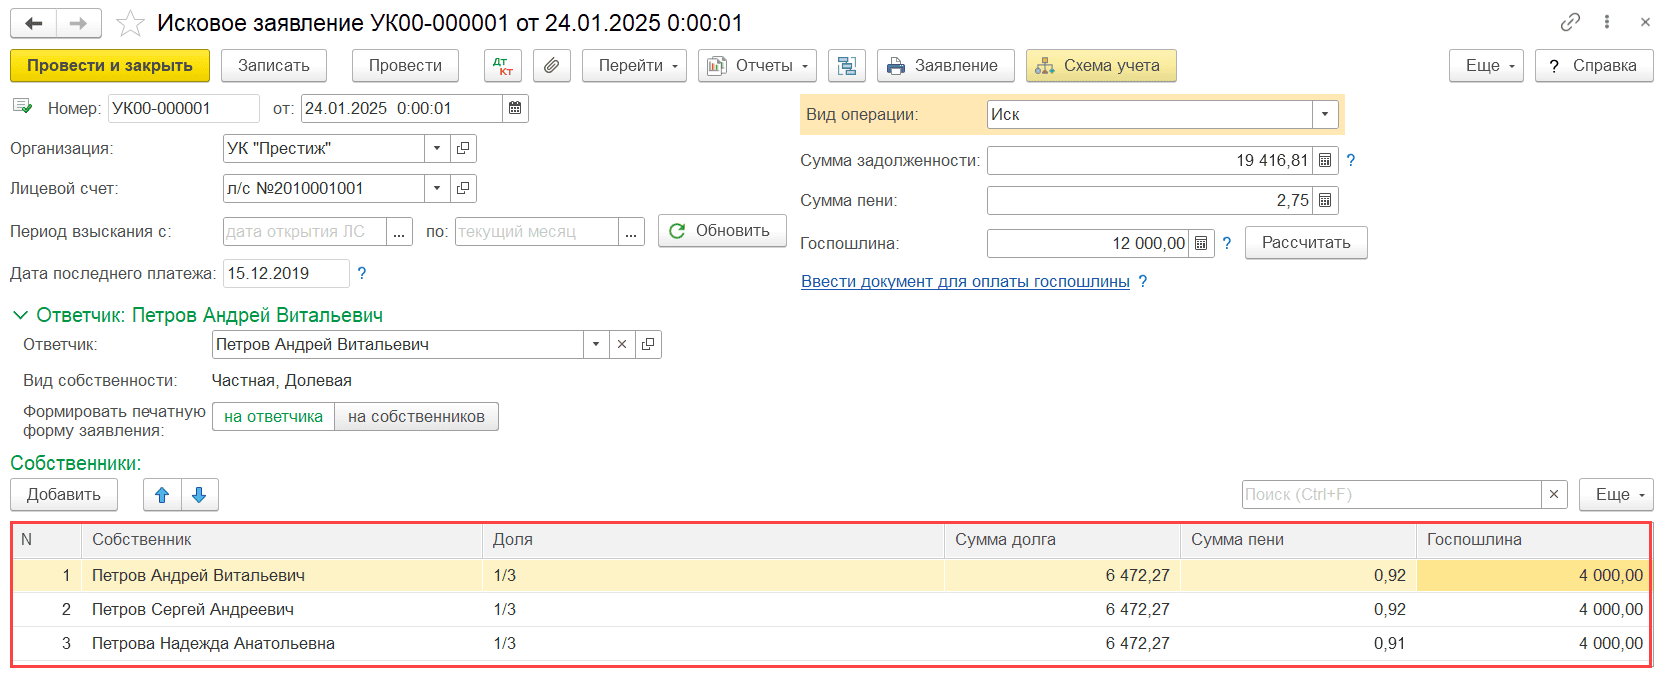Copy link to document via chain icon
The width and height of the screenshot is (1659, 676).
pos(1570,22)
